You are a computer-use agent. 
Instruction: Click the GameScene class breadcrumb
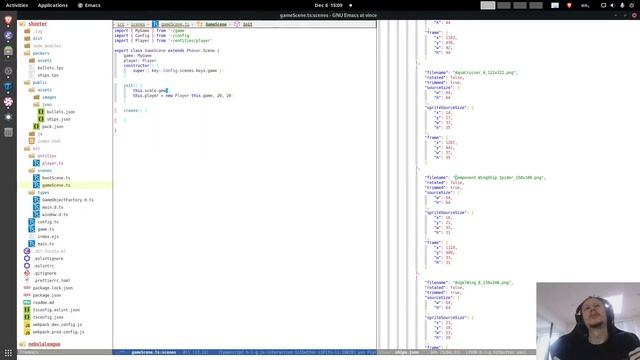[216, 25]
